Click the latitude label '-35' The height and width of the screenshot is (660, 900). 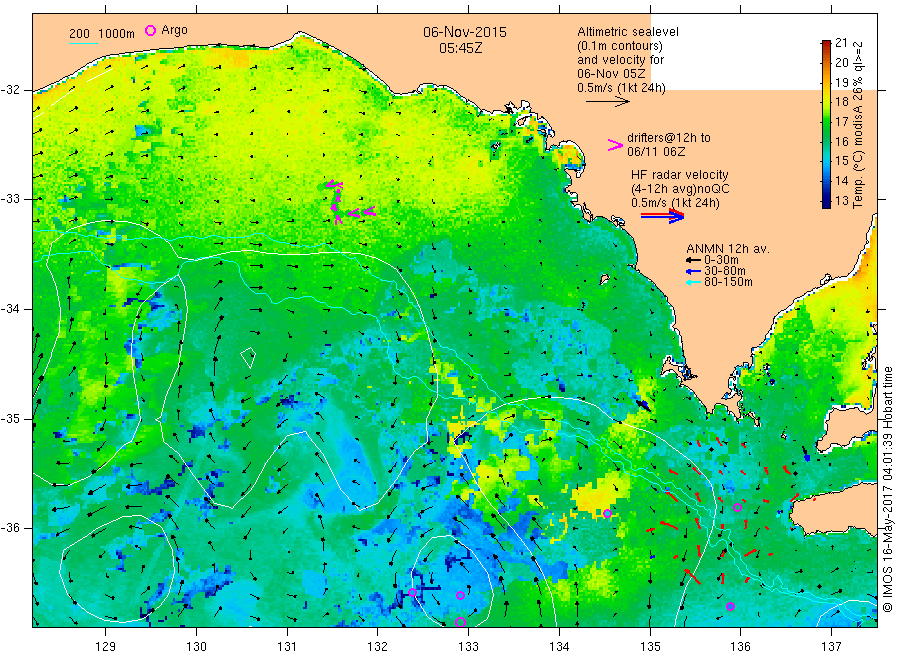point(10,418)
